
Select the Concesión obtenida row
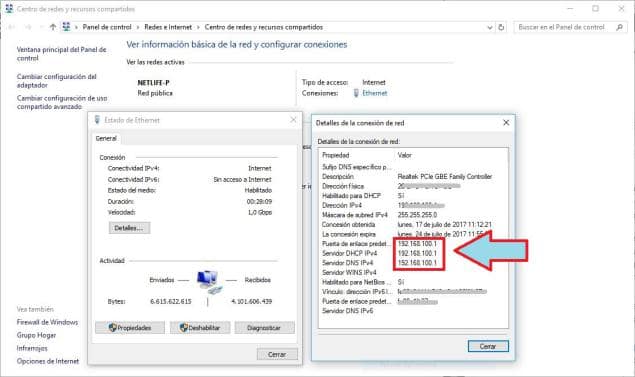tap(413, 224)
